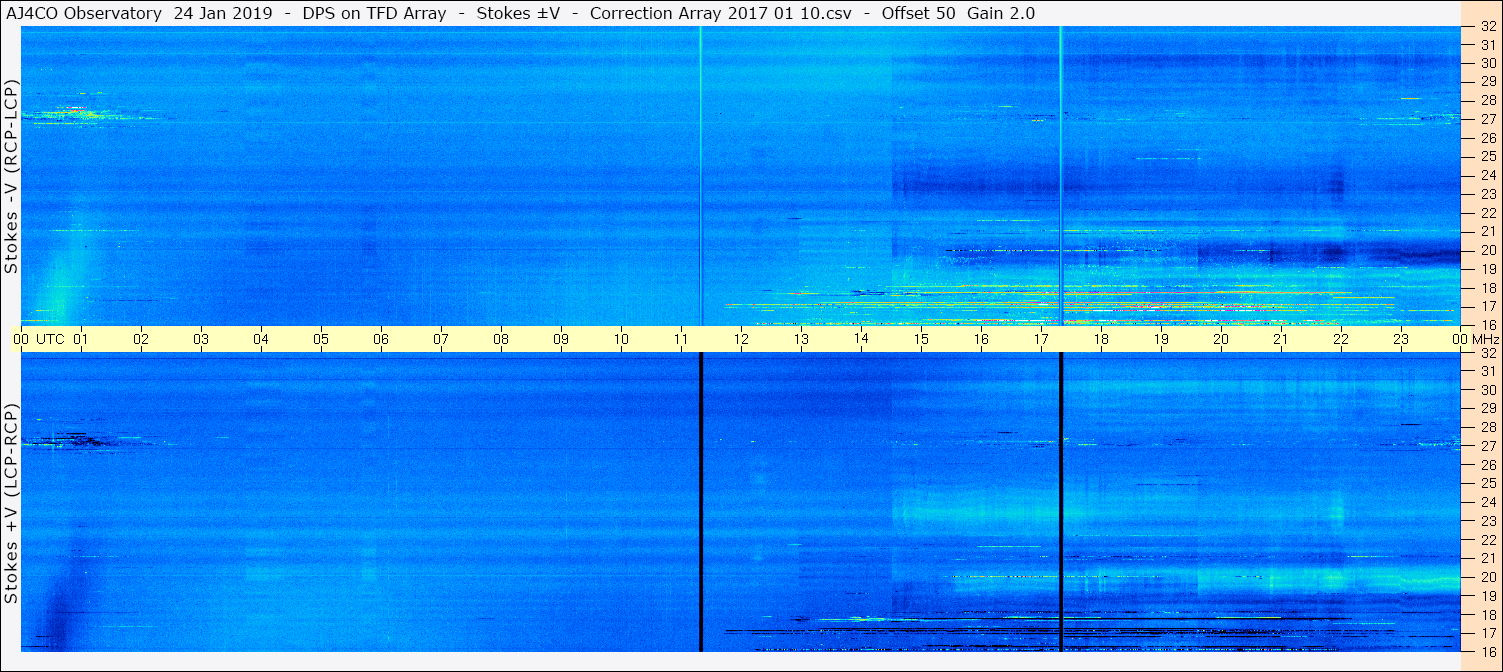Click hour '12' on the UTC time axis
The width and height of the screenshot is (1503, 672).
tap(741, 340)
